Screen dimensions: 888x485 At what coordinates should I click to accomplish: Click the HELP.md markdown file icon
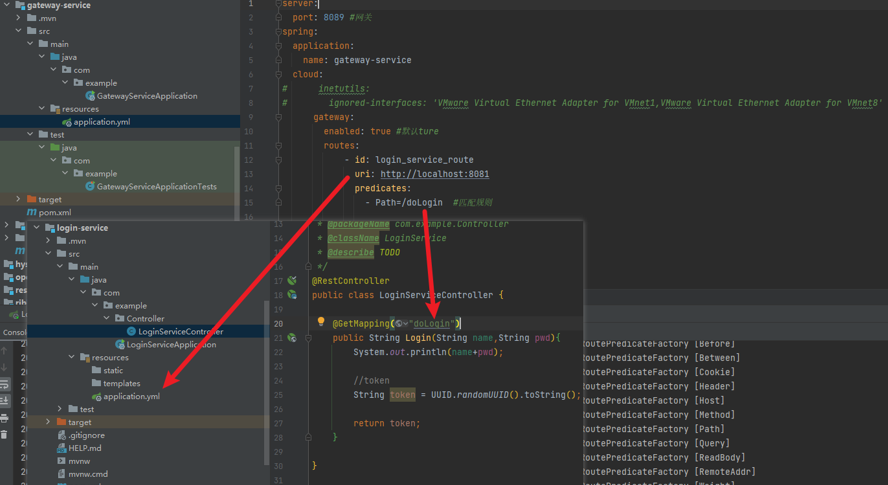click(x=62, y=448)
